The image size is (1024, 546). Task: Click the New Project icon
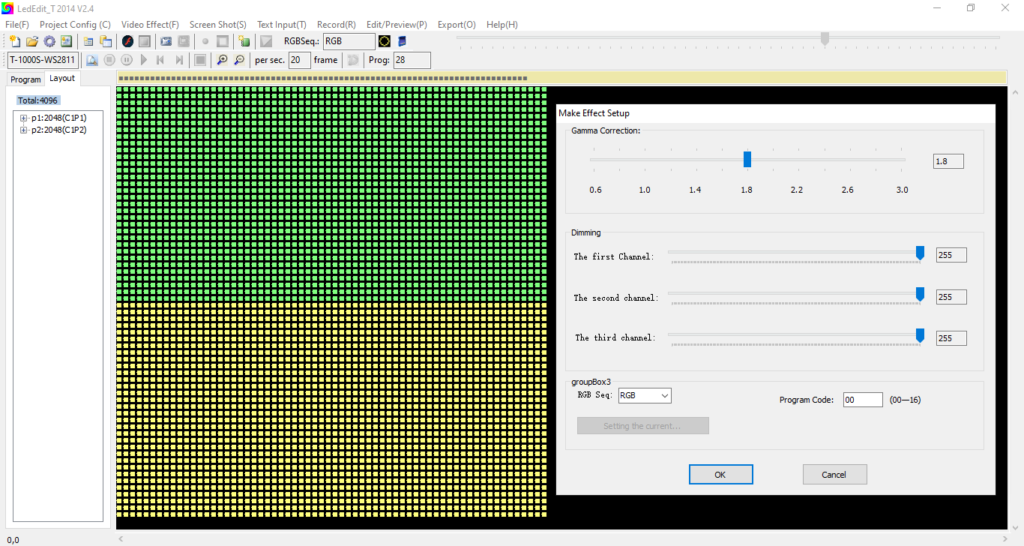14,41
